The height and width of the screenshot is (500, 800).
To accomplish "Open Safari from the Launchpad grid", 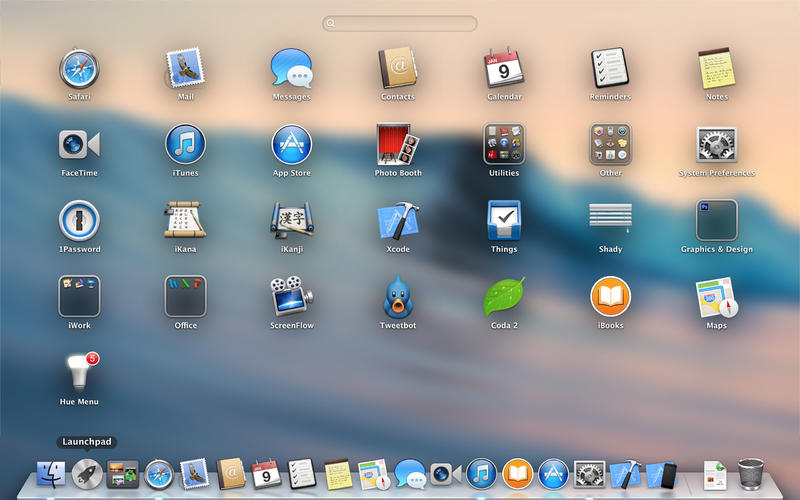I will click(x=79, y=69).
